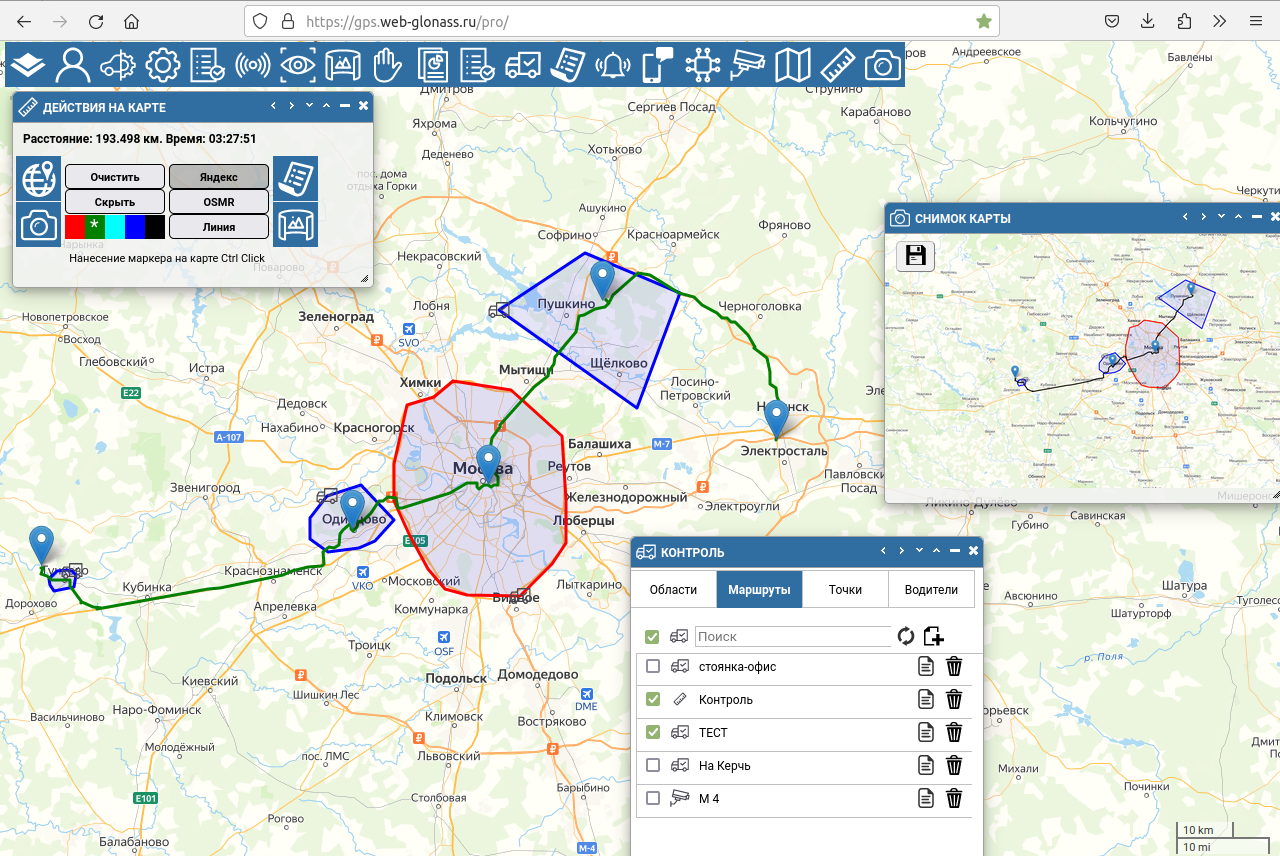Check the На Керчь route checkbox

click(653, 766)
